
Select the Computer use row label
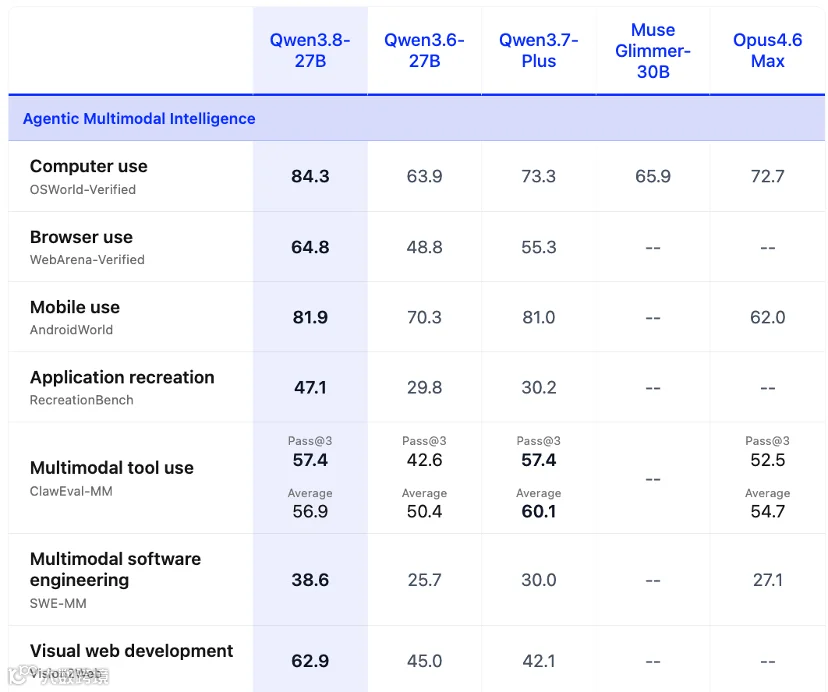[x=89, y=166]
